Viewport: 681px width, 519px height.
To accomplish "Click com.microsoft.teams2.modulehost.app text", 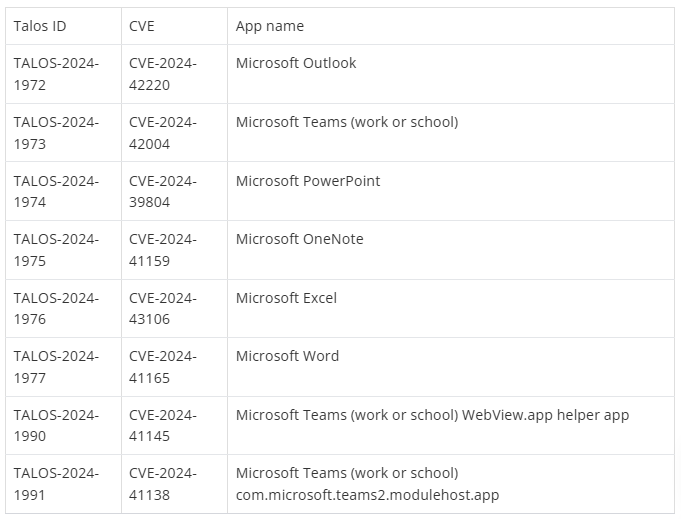I will [x=367, y=494].
